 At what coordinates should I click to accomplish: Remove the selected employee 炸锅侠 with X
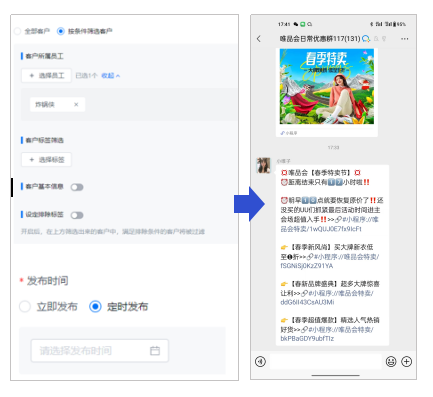(76, 105)
